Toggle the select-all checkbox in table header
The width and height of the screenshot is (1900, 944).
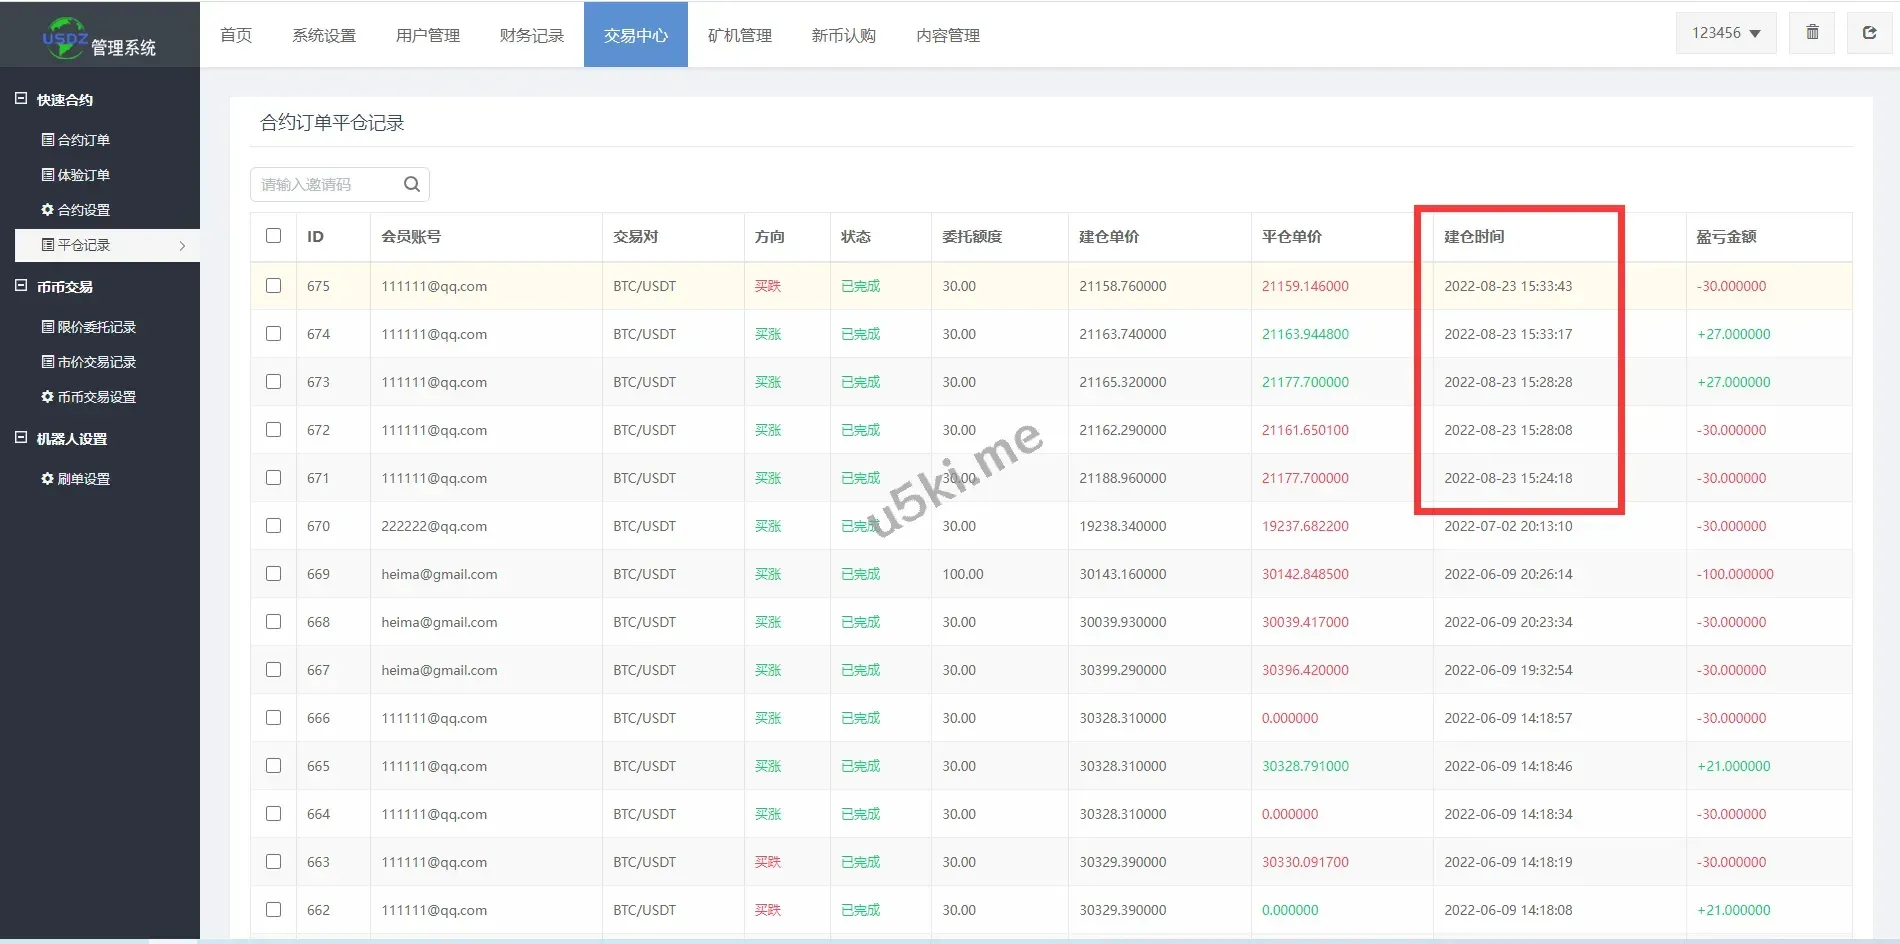coord(273,236)
